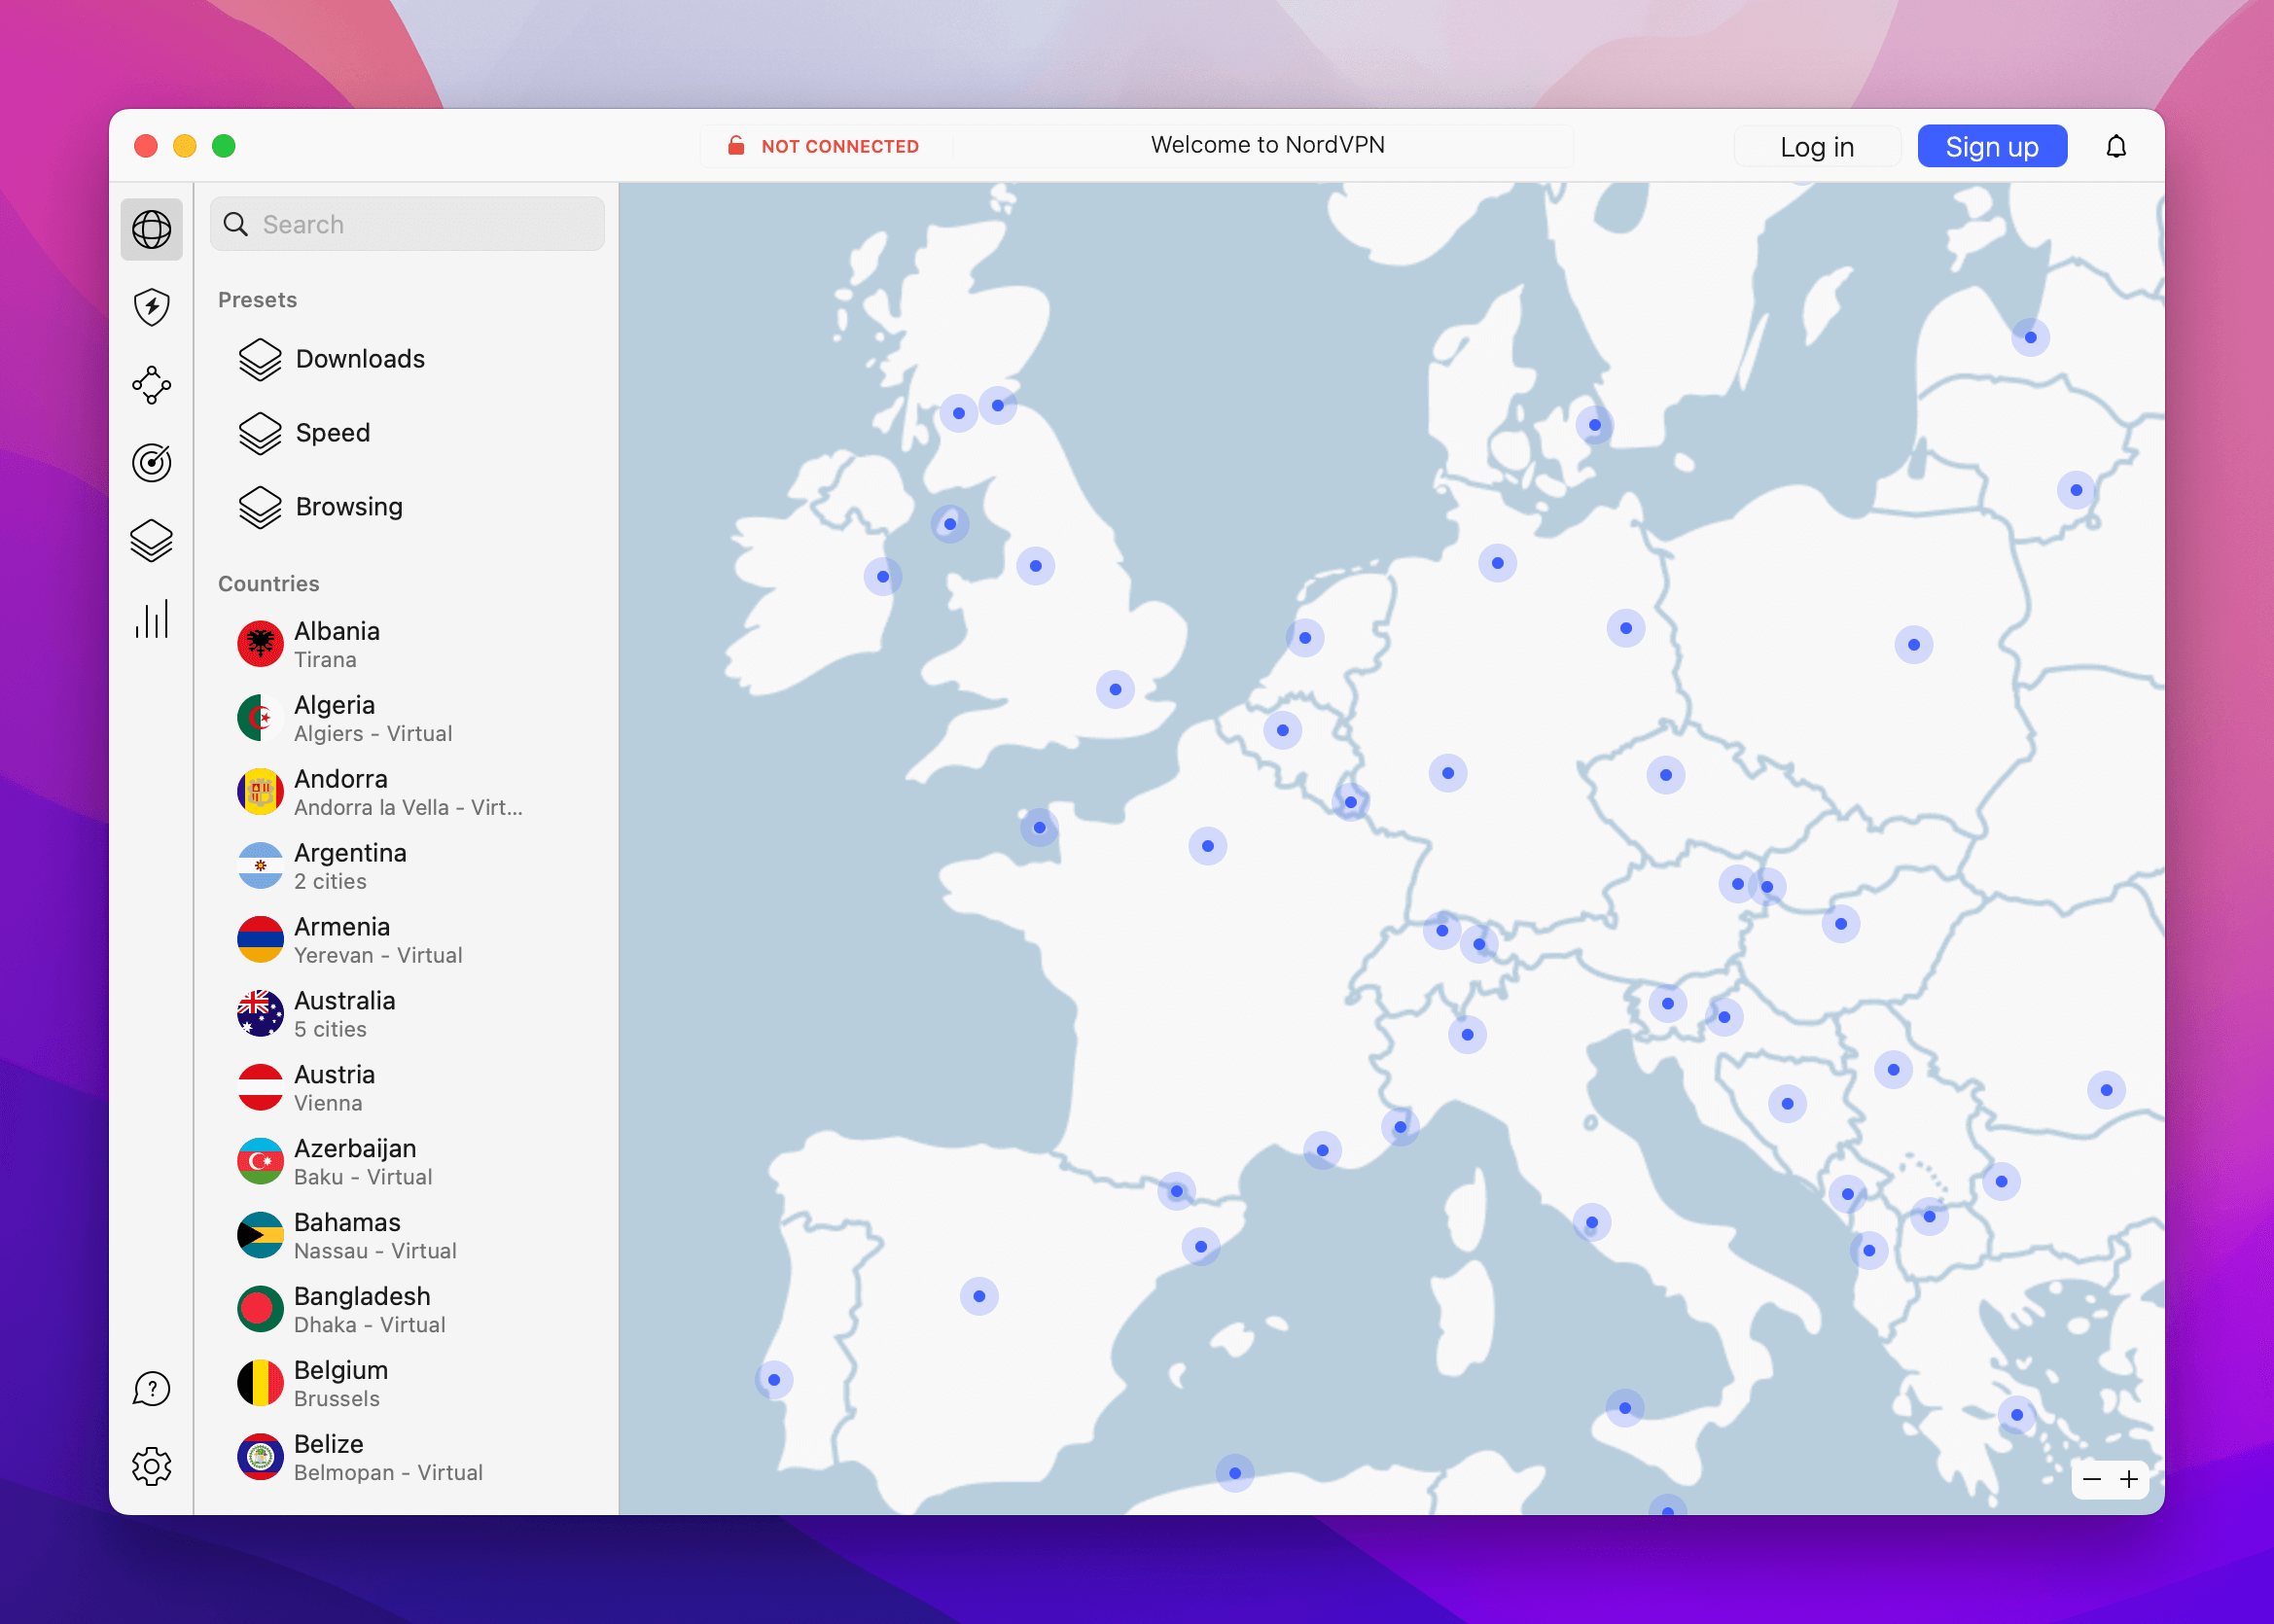Screen dimensions: 2274x1624
Task: Open the presets layers sidebar icon
Action: tap(152, 541)
